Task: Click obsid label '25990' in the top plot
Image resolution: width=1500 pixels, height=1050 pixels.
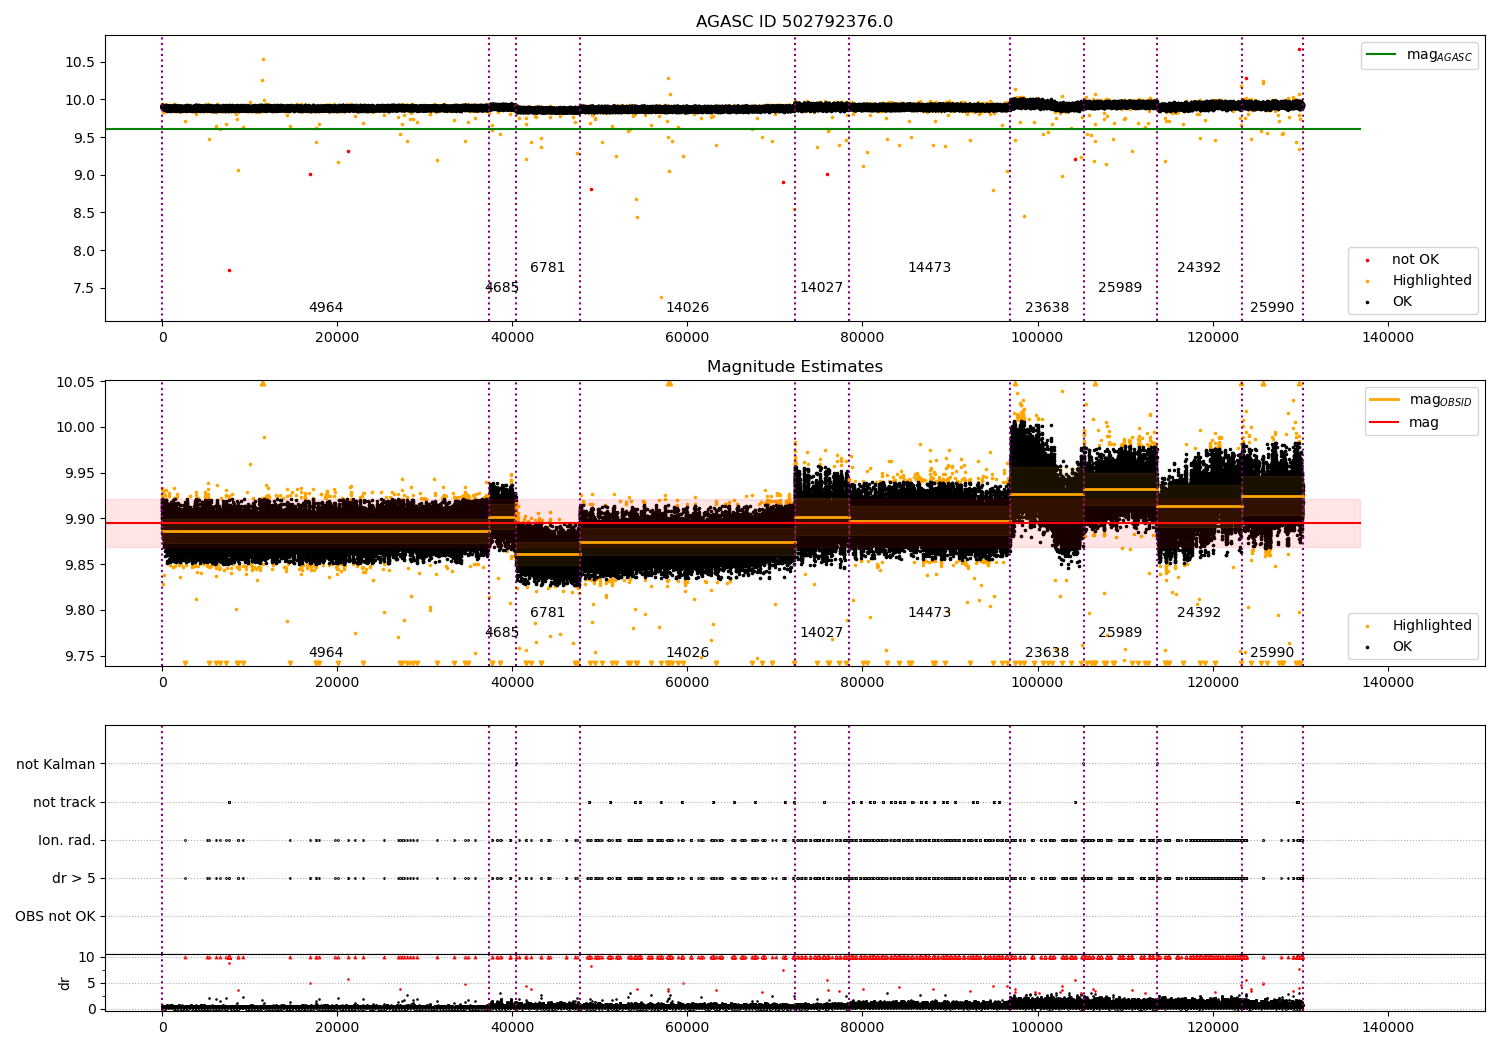Action: point(1272,308)
